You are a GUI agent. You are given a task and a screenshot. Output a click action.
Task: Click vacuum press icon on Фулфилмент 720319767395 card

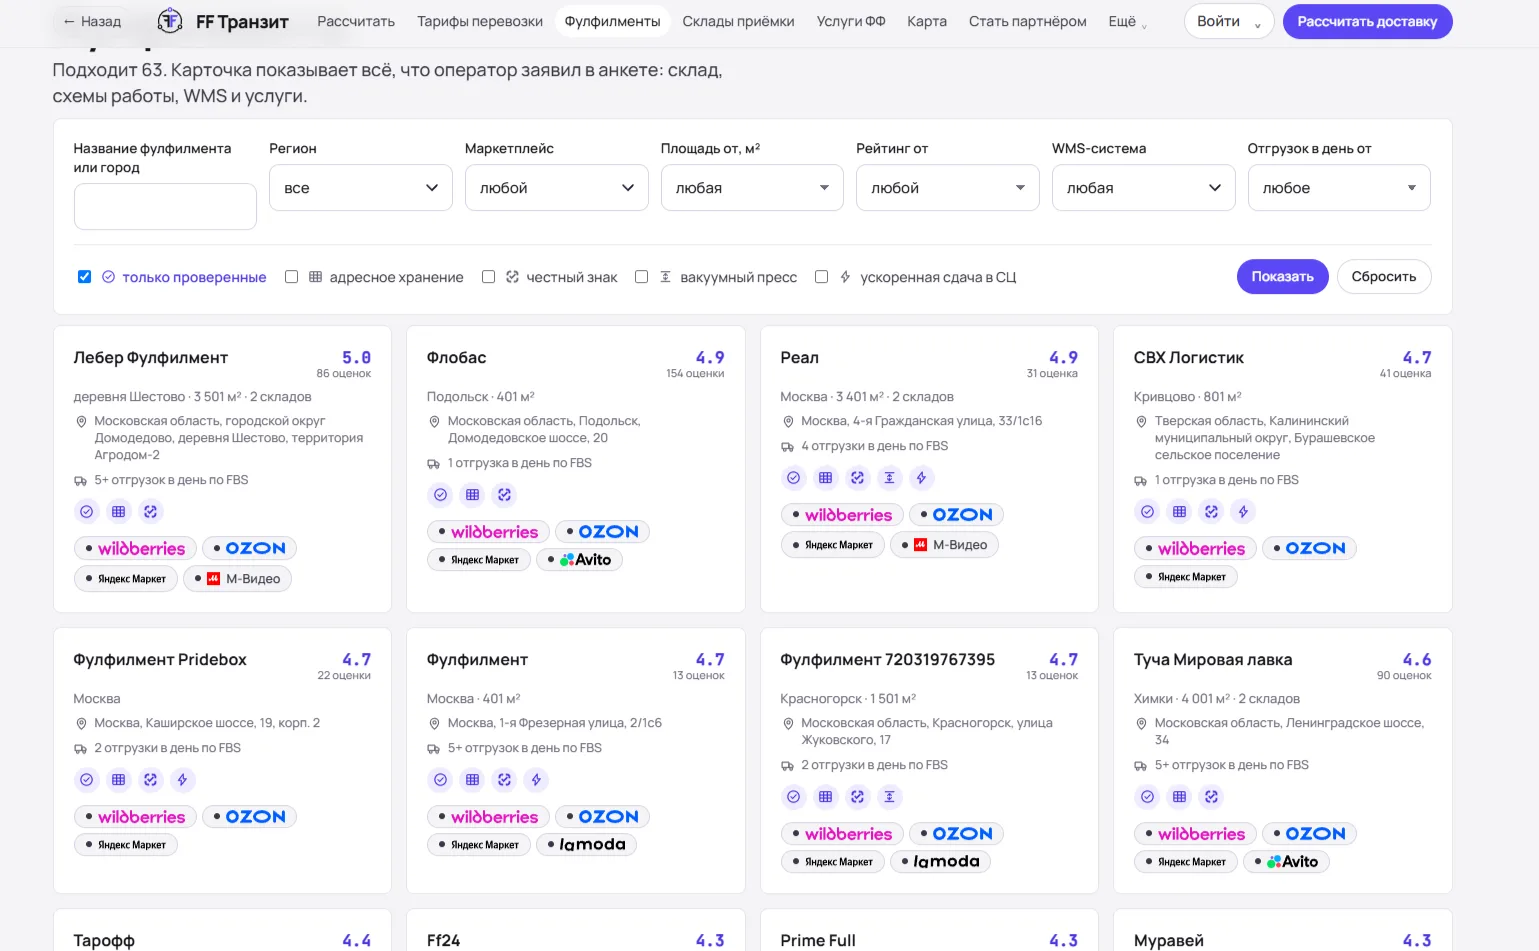(x=889, y=797)
